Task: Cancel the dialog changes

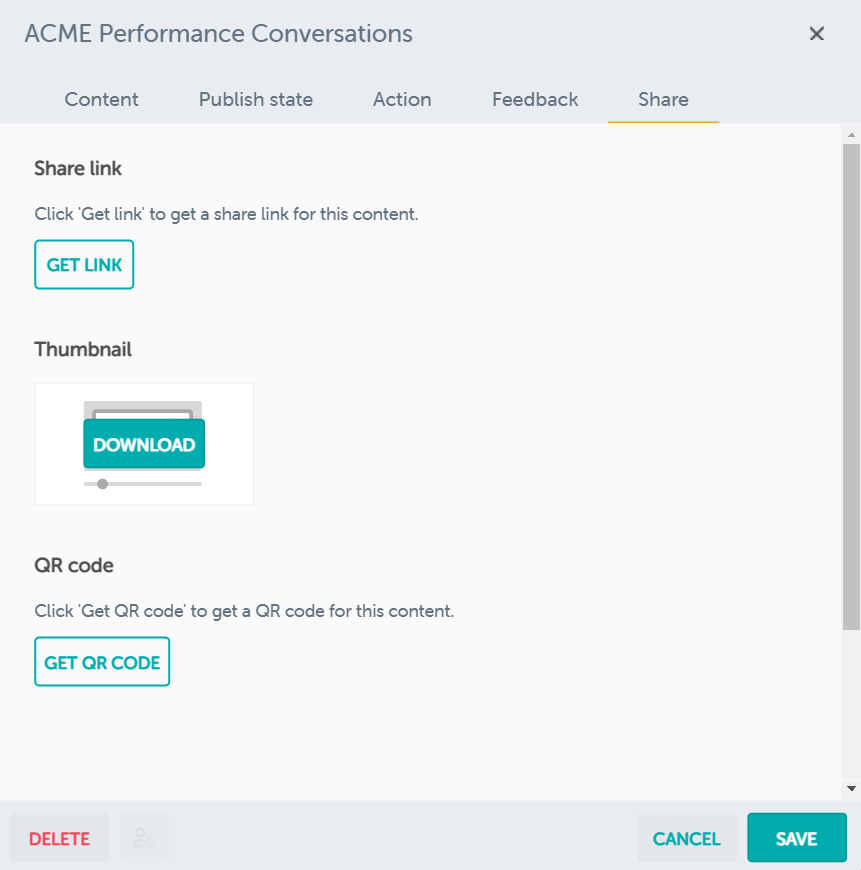Action: coord(686,838)
